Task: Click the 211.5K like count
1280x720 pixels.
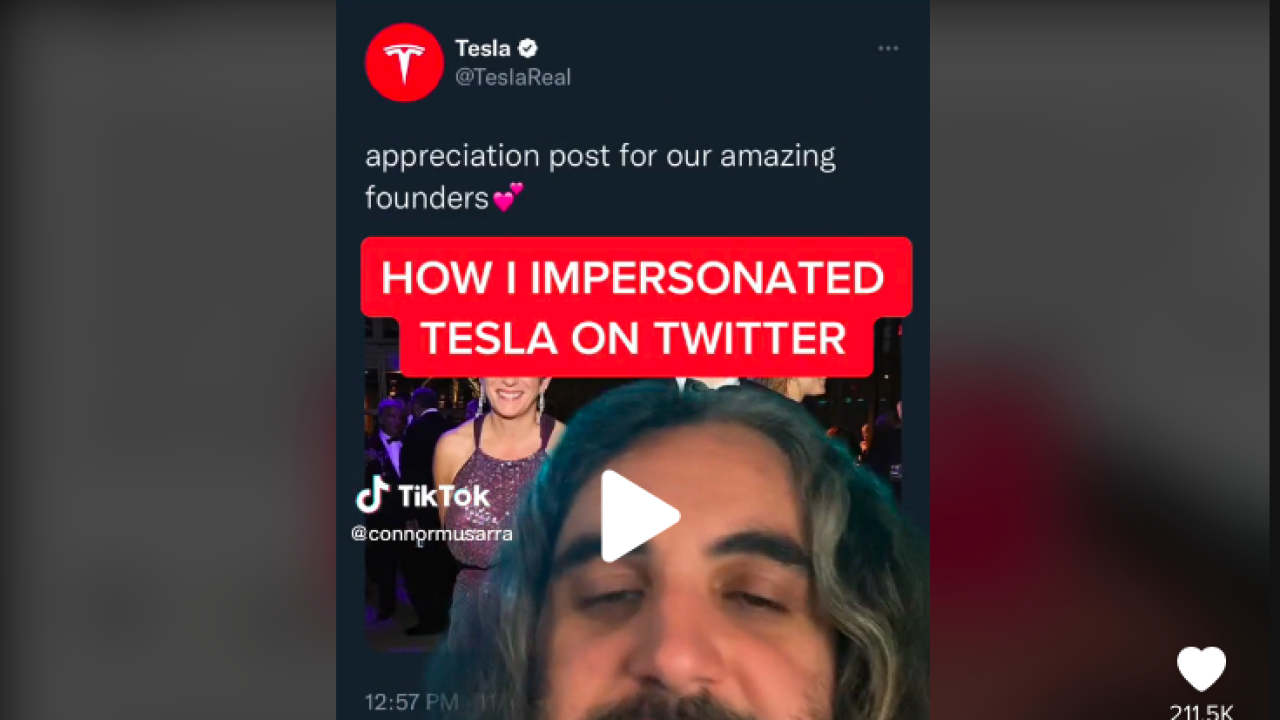Action: (x=1201, y=712)
